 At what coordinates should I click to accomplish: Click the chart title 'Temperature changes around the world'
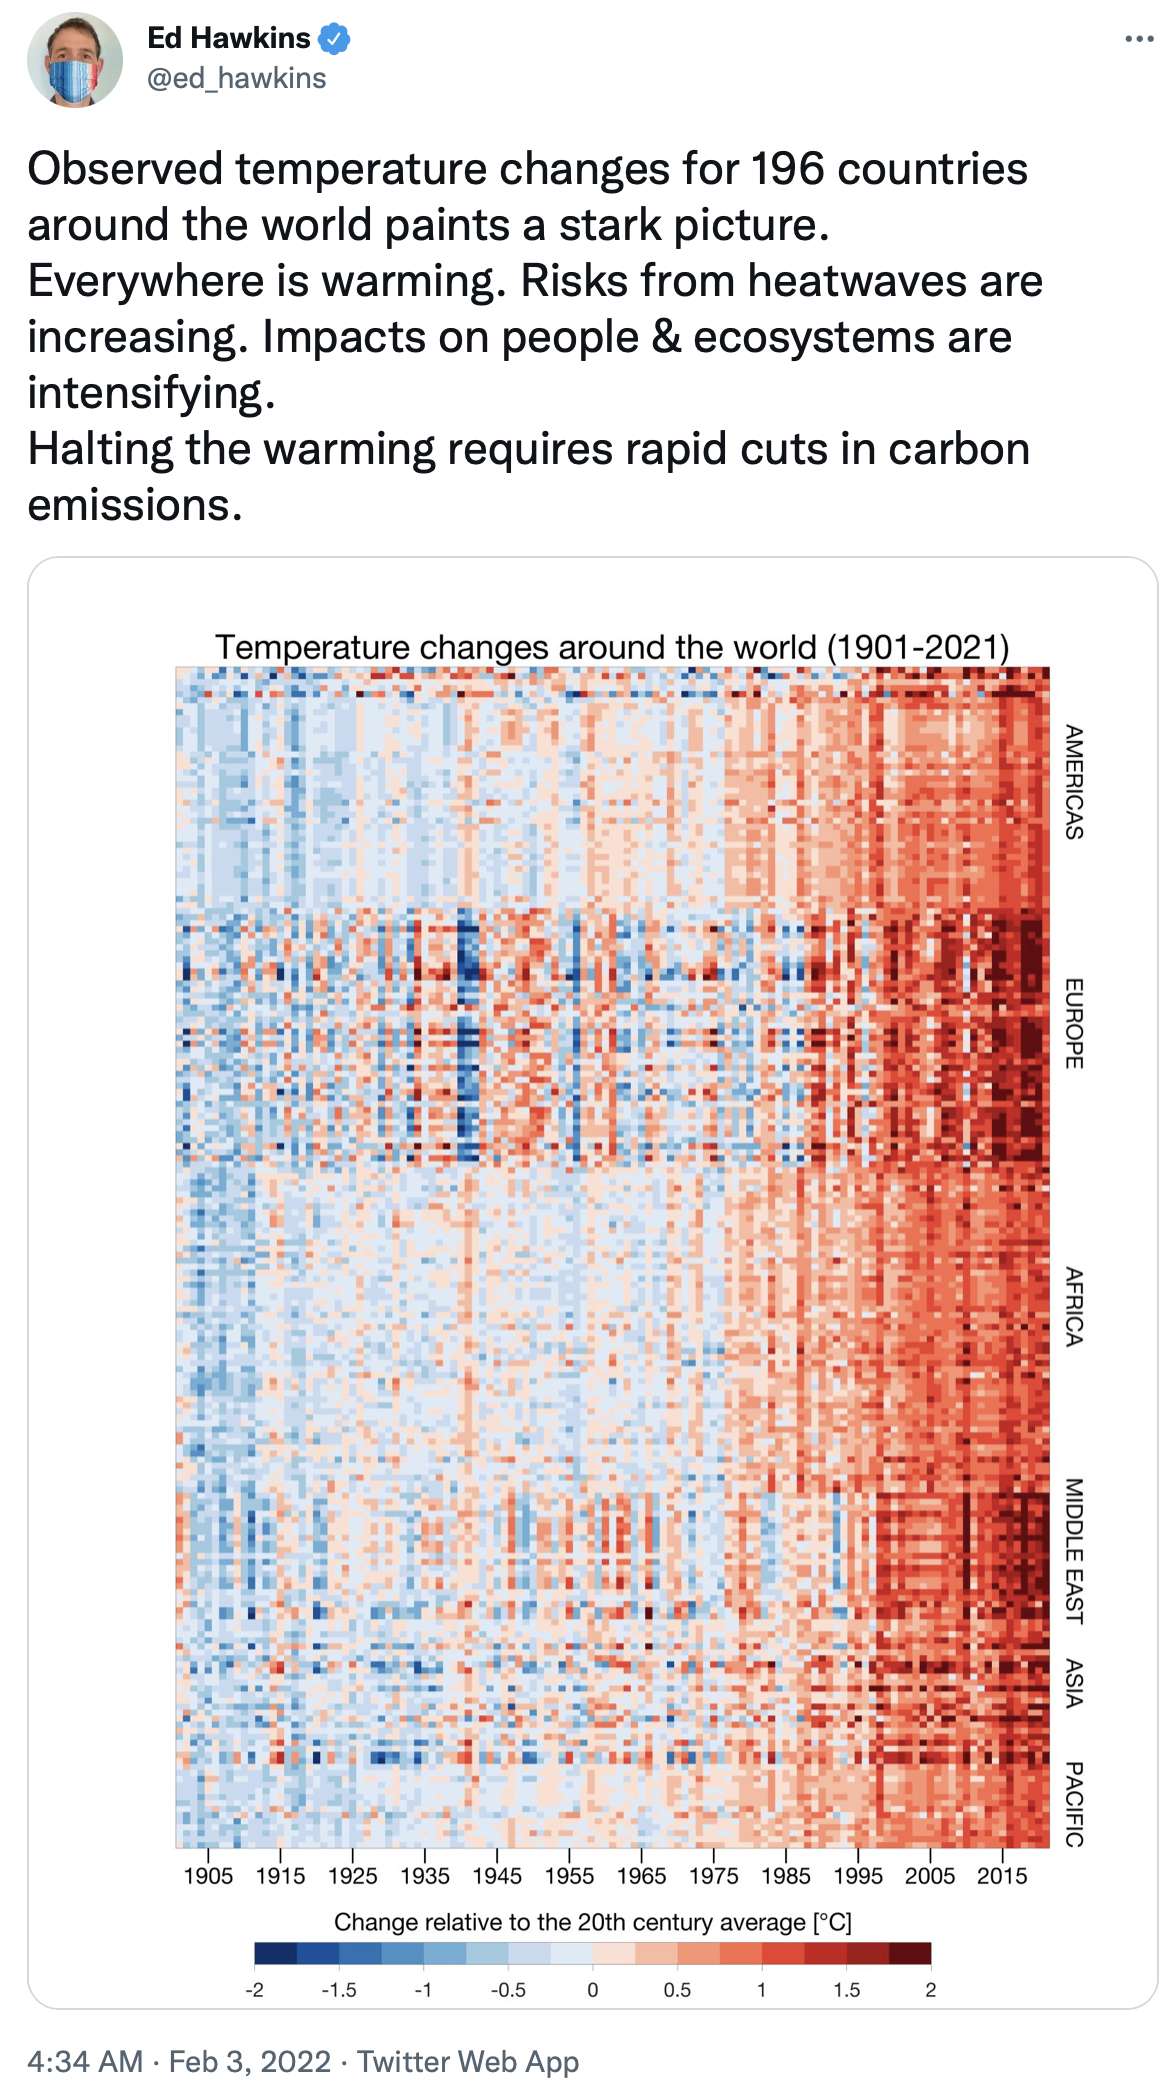pyautogui.click(x=612, y=647)
